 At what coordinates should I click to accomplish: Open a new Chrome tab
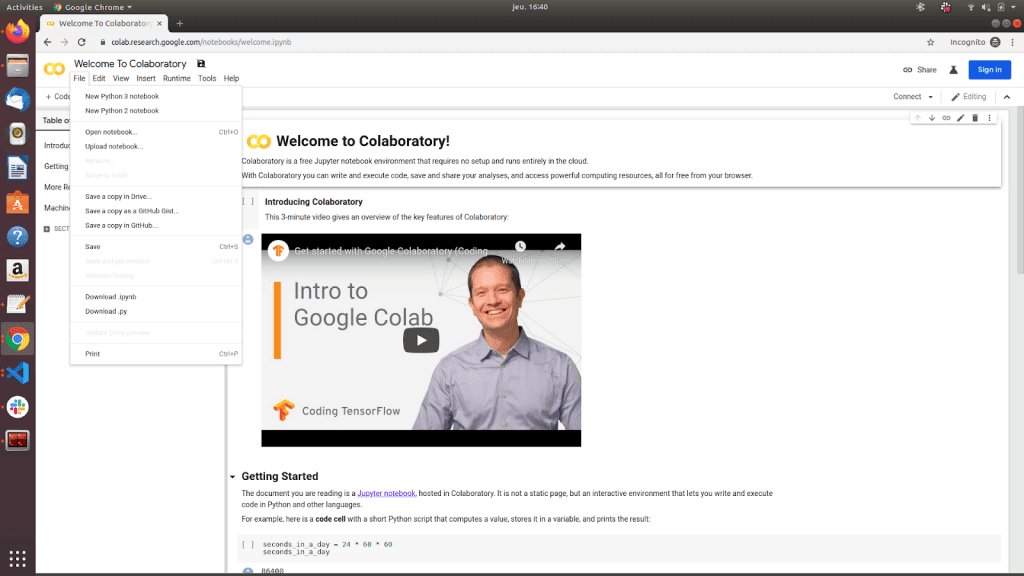coord(180,24)
